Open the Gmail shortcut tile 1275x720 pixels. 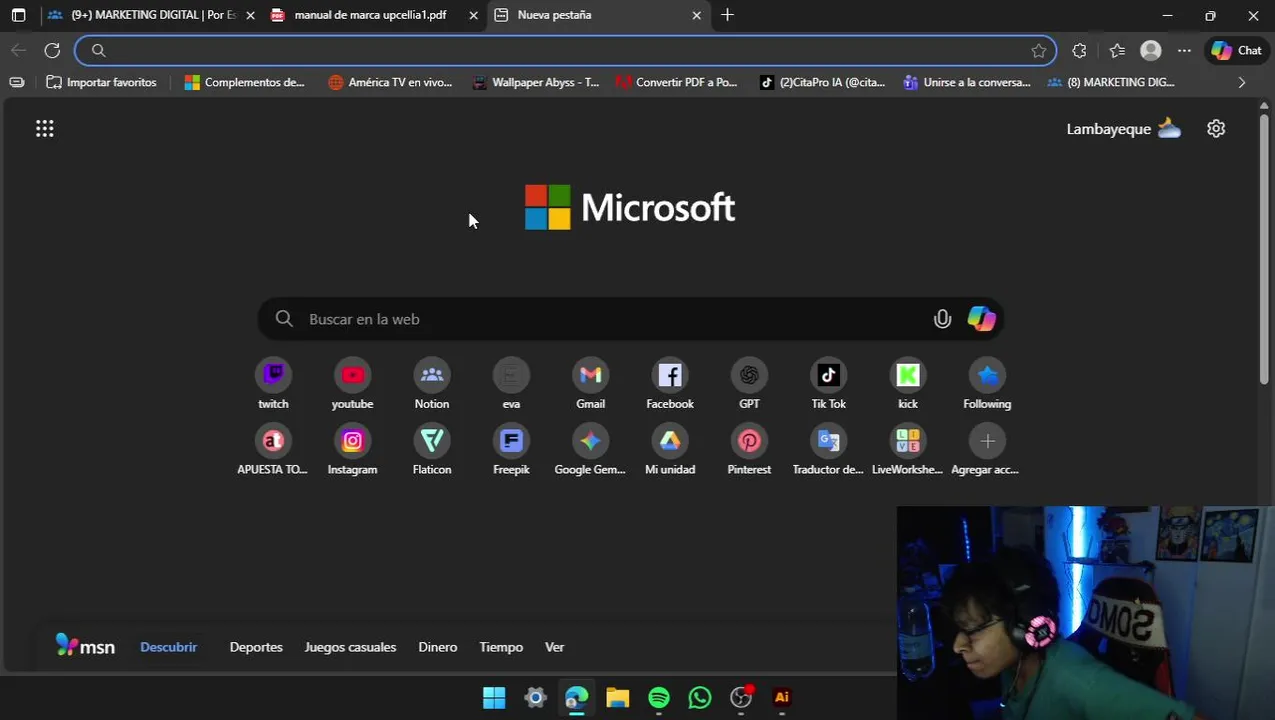click(x=590, y=384)
